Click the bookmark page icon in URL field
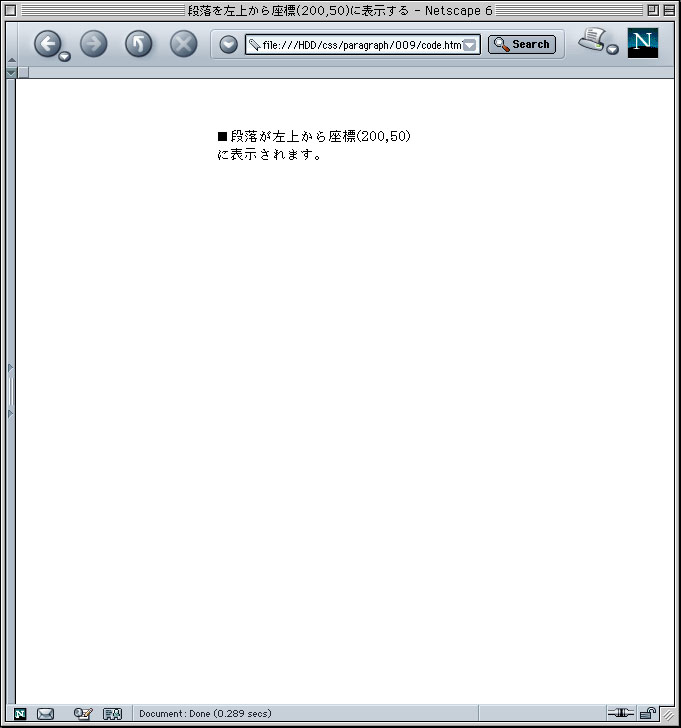The height and width of the screenshot is (728, 681). click(254, 45)
